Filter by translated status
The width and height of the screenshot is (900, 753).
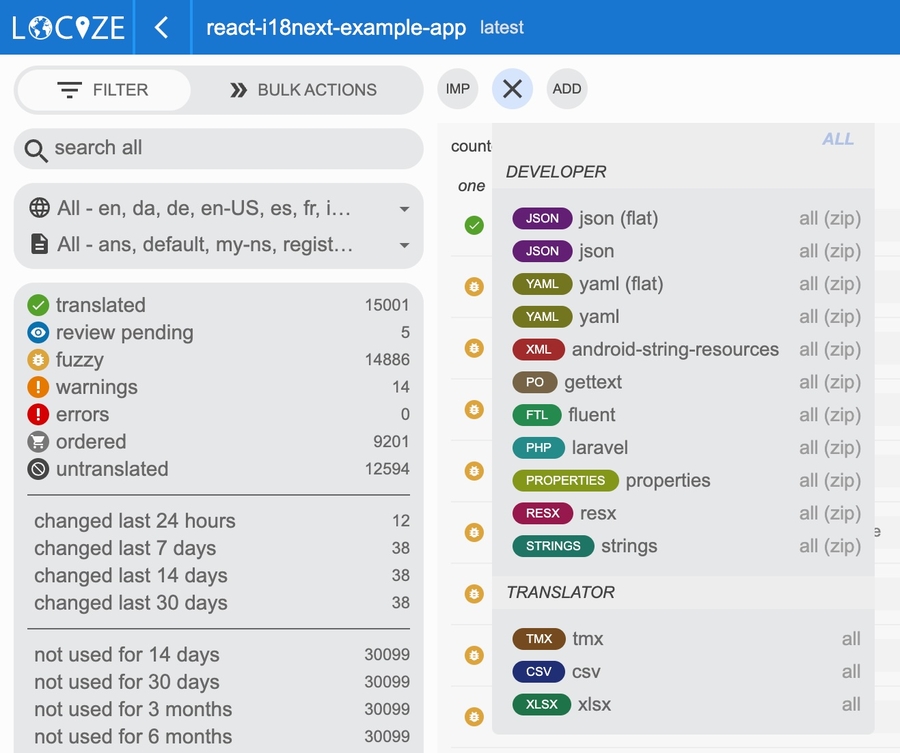[x=100, y=305]
